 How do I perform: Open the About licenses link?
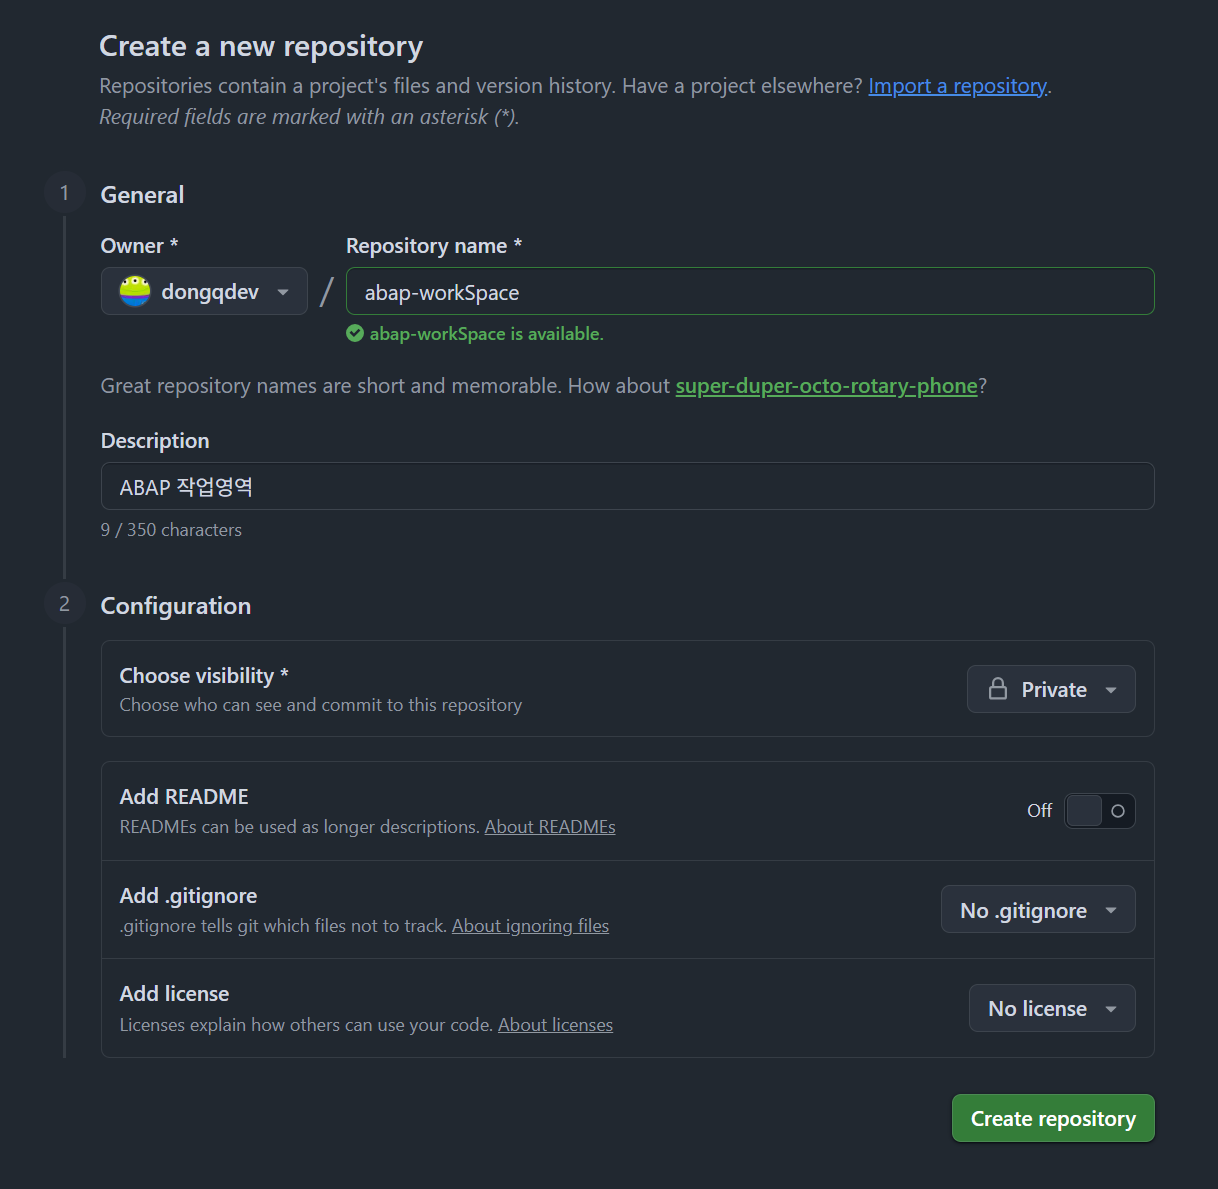555,1025
